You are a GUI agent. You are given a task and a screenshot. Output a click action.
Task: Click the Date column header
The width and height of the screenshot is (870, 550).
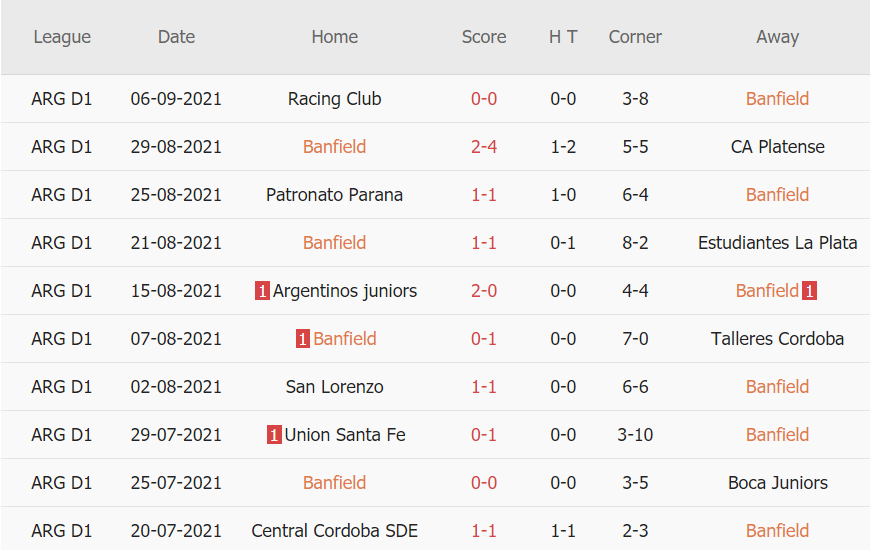[x=176, y=37]
